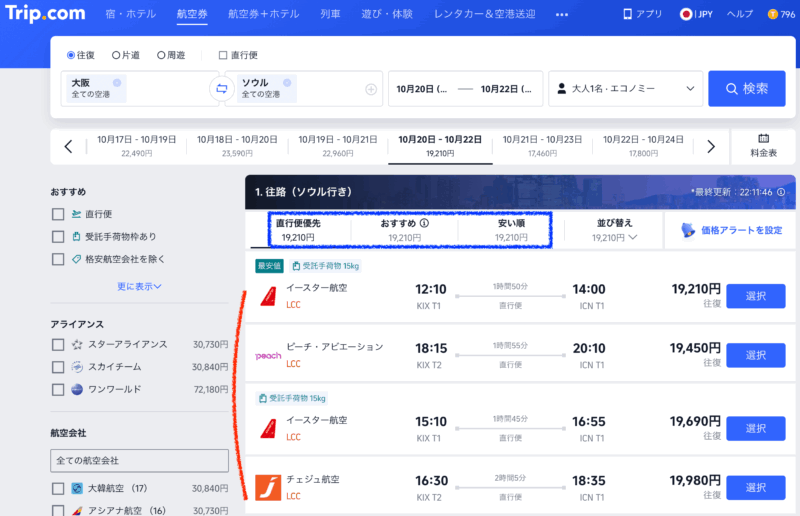This screenshot has width=800, height=516.
Task: Check the 大韓航空 (17) checkbox
Action: [x=58, y=488]
